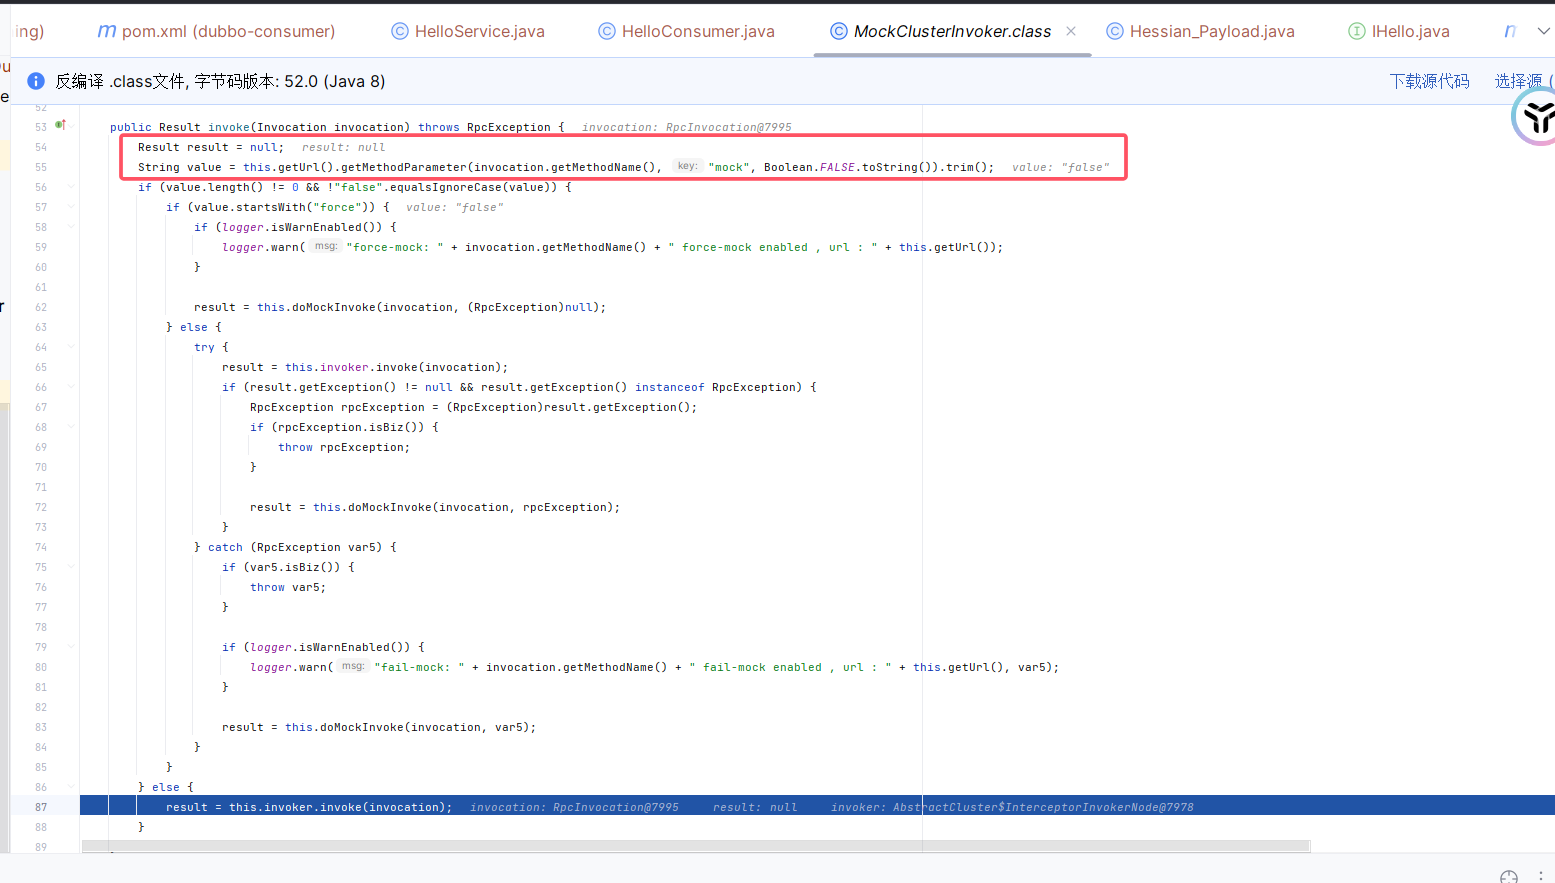Collapse the startsWith block fold on line 57
The width and height of the screenshot is (1555, 883).
coord(71,207)
